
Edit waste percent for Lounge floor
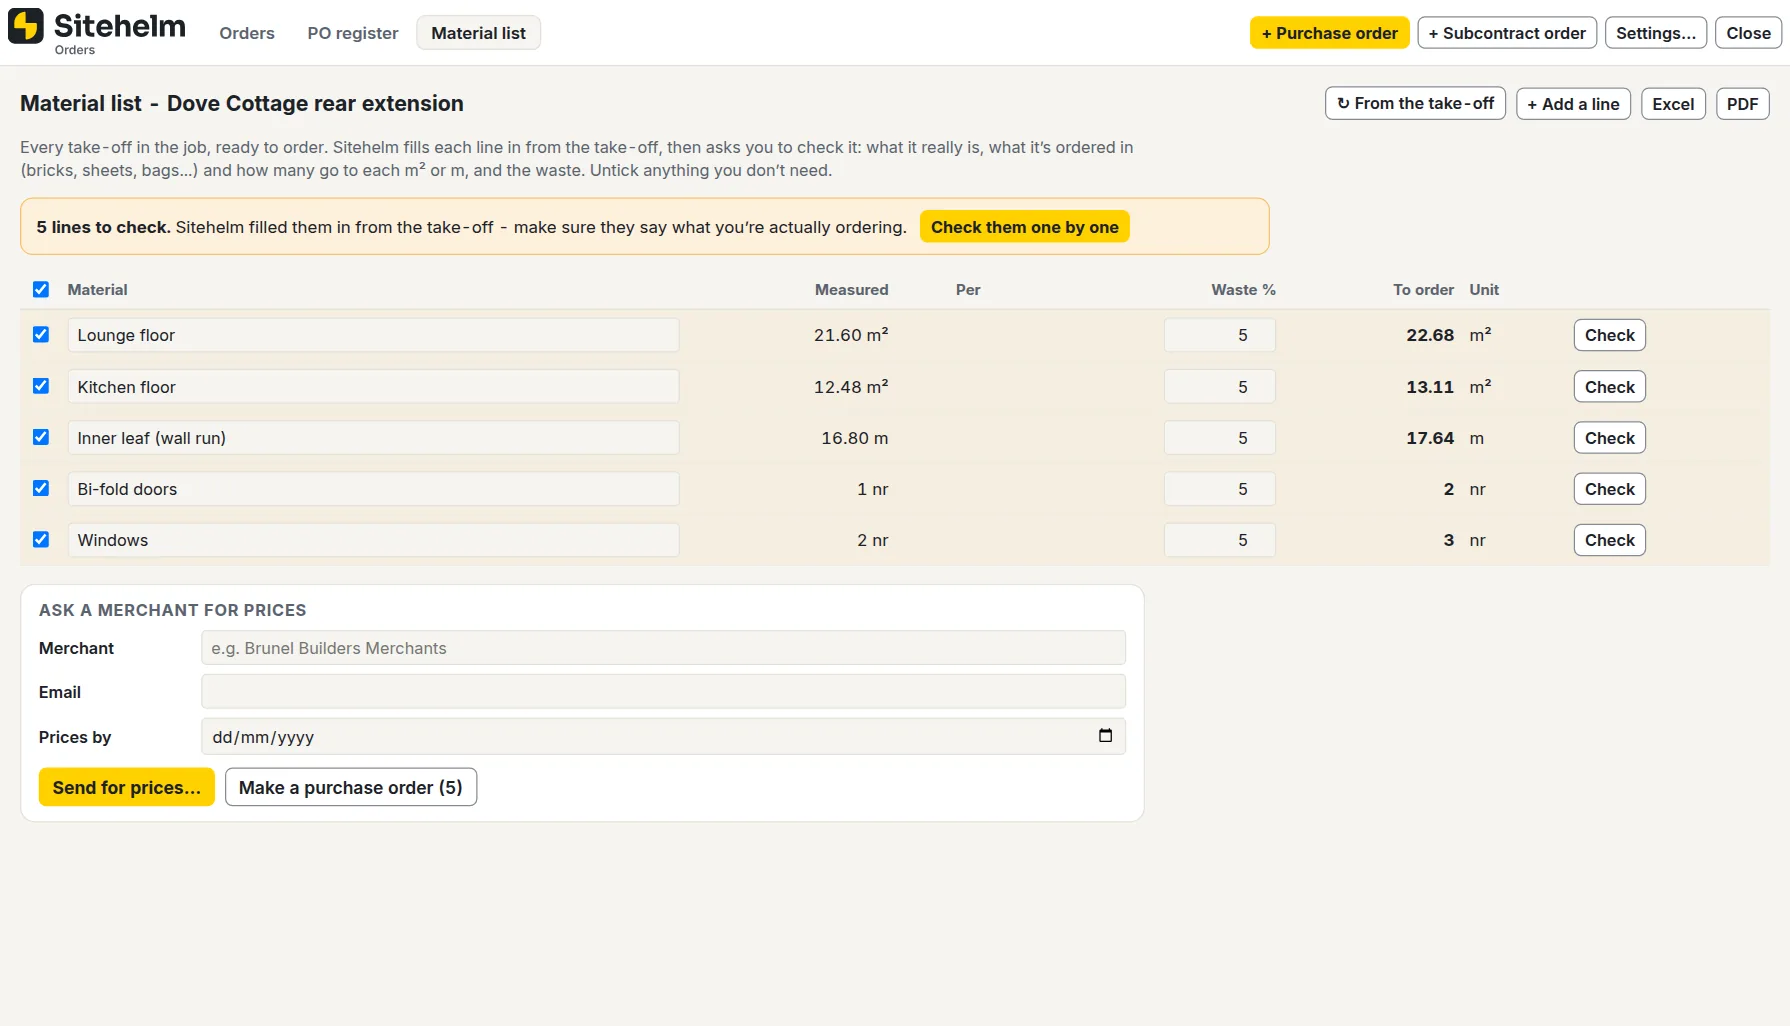tap(1220, 335)
